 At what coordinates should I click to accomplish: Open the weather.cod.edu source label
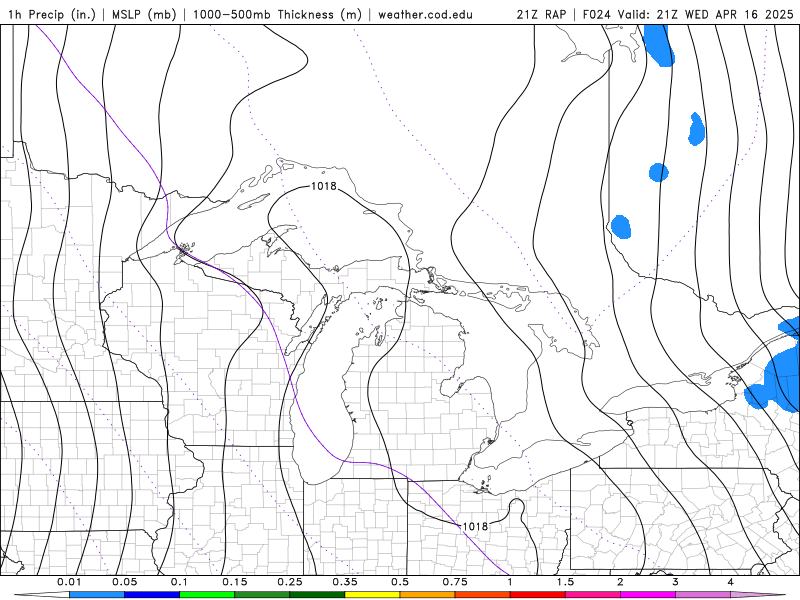click(426, 14)
